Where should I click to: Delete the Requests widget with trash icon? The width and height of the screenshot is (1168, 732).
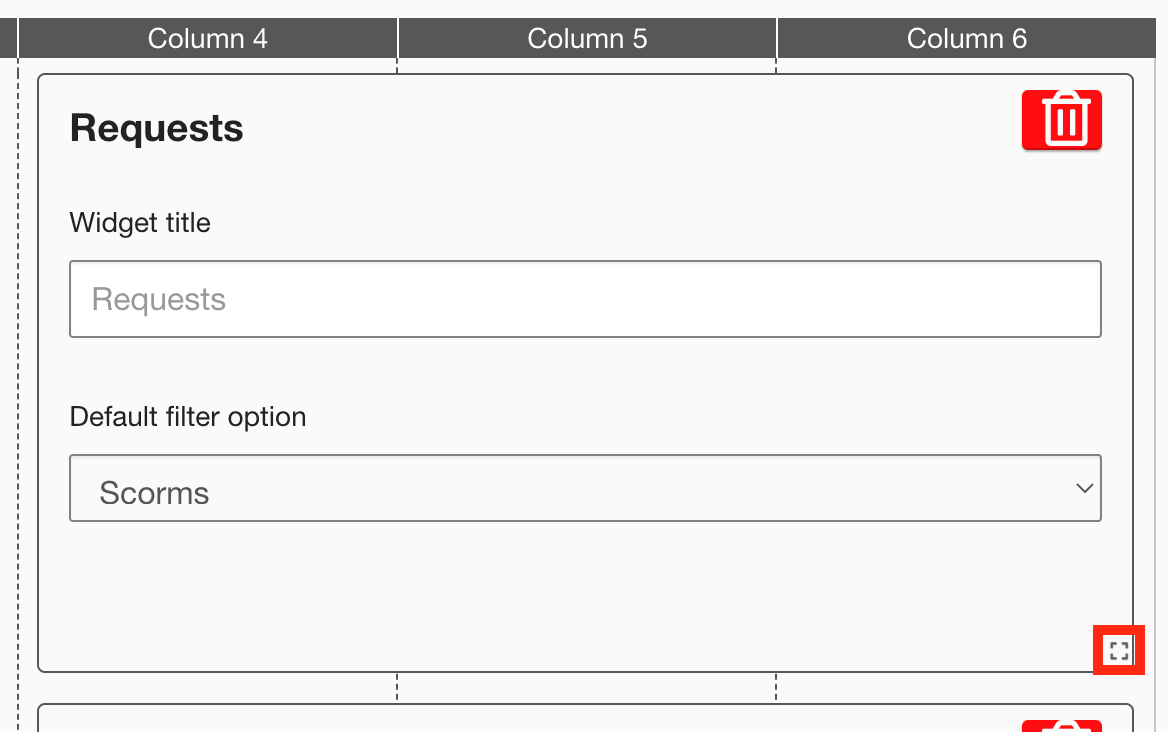coord(1061,120)
